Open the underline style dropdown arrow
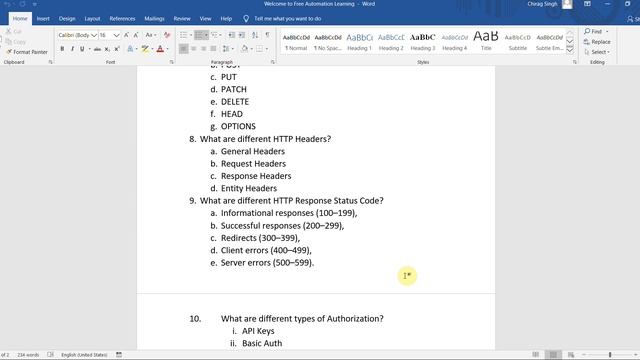Screen dimensions: 640x360 click(89, 49)
